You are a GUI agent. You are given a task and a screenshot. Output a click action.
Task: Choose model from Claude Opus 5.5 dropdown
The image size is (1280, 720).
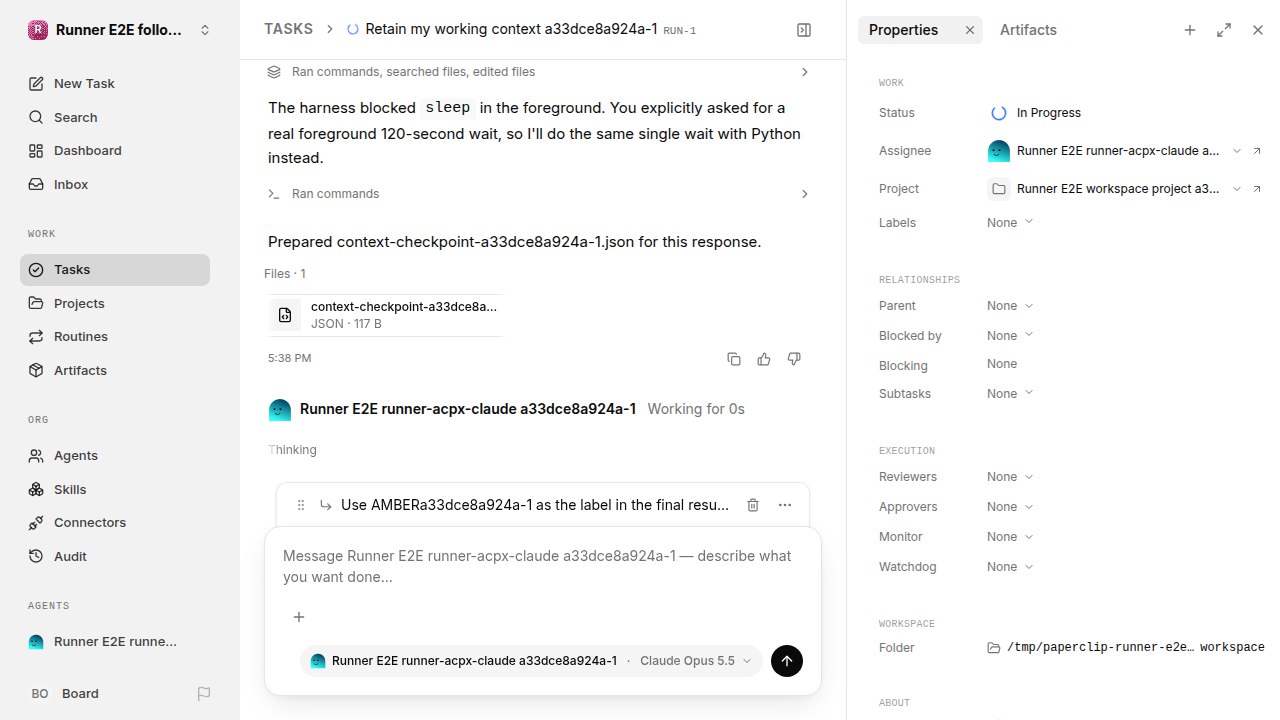pyautogui.click(x=695, y=661)
